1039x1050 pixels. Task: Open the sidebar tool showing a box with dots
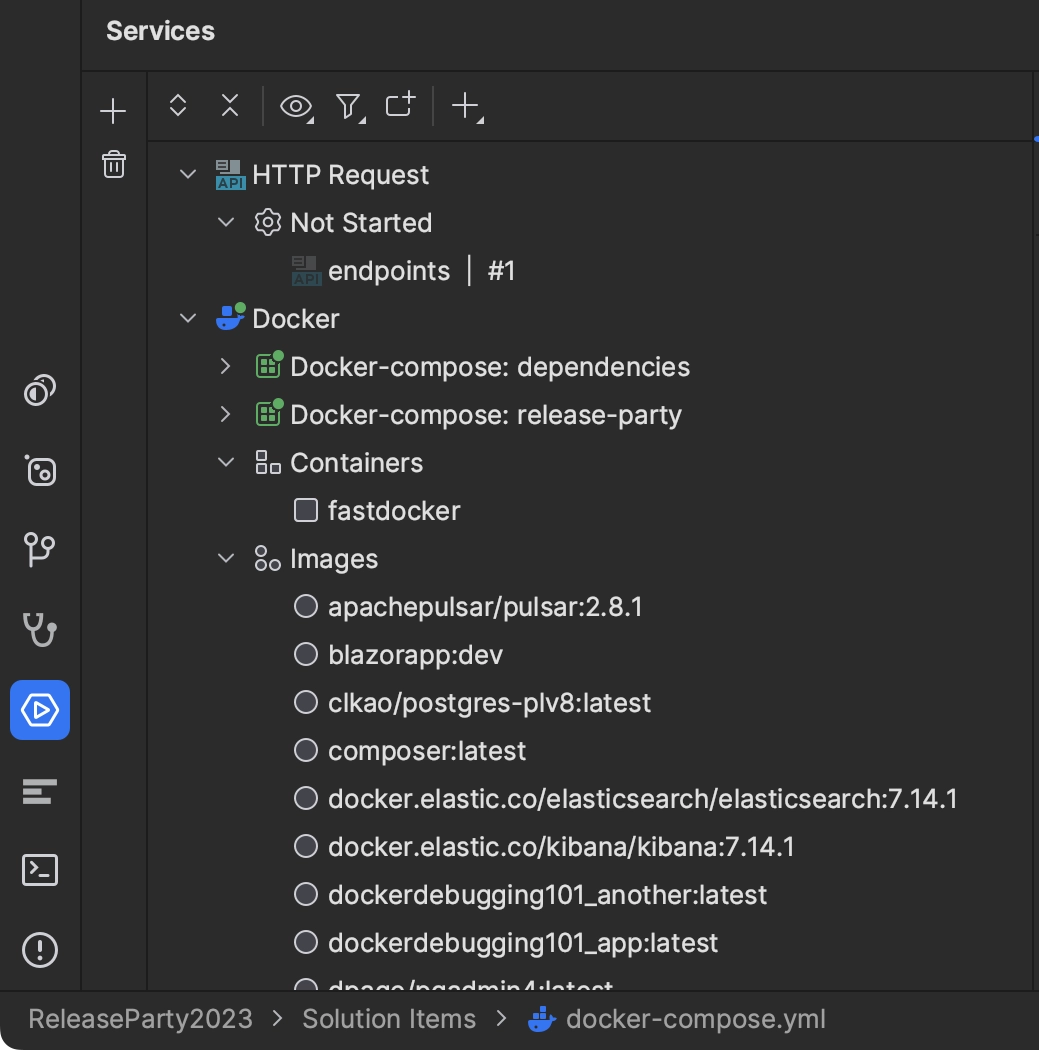(x=40, y=470)
